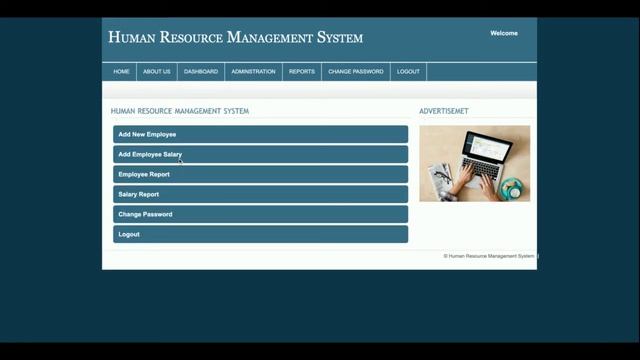The width and height of the screenshot is (640, 360).
Task: Click the laptop advertisement image
Action: [x=475, y=163]
